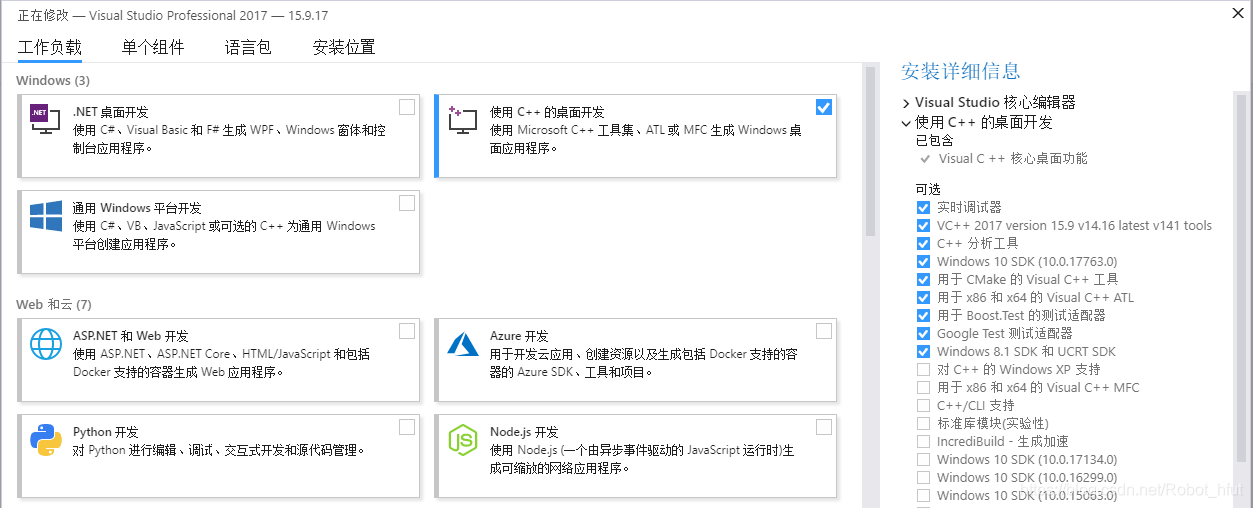The height and width of the screenshot is (508, 1253).
Task: Uncheck 用于 Boost.Test 的测试适配器
Action: (923, 315)
